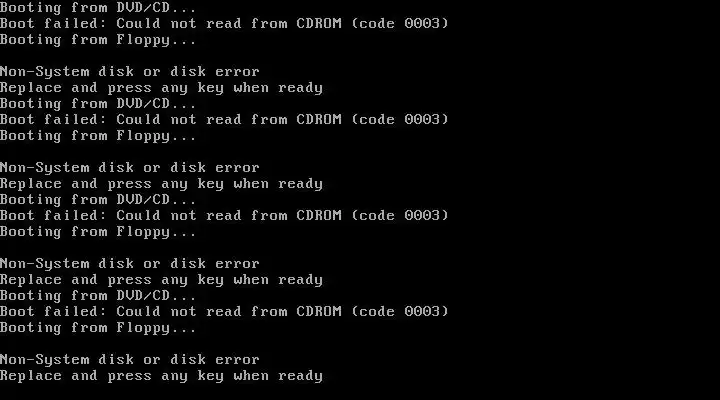The width and height of the screenshot is (720, 400).
Task: Click the second "Booting from DVD/CD..." line
Action: (98, 103)
